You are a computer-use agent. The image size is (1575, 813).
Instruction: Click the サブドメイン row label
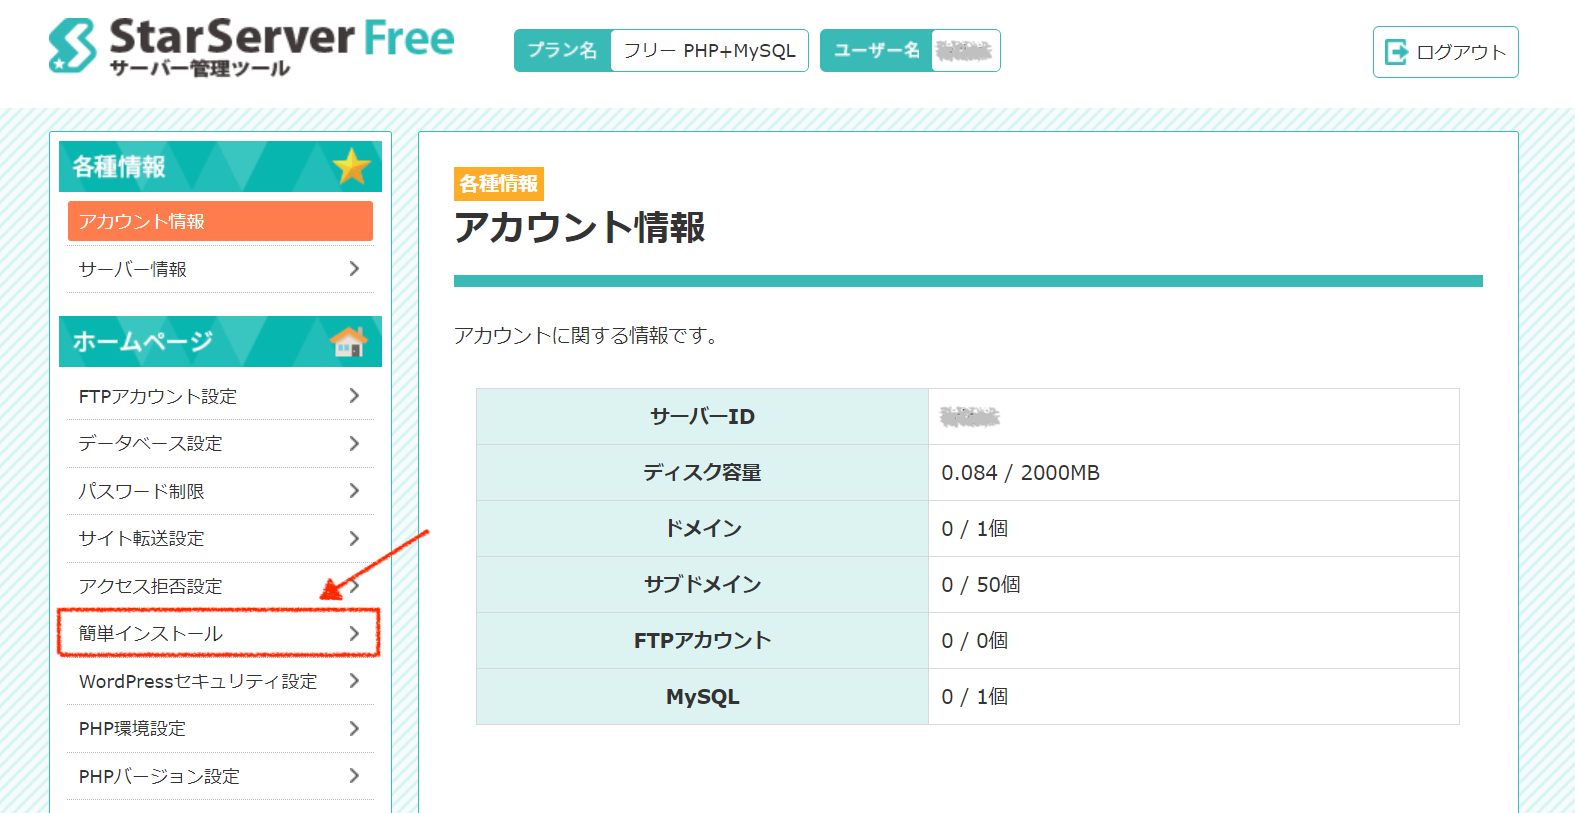coord(703,584)
